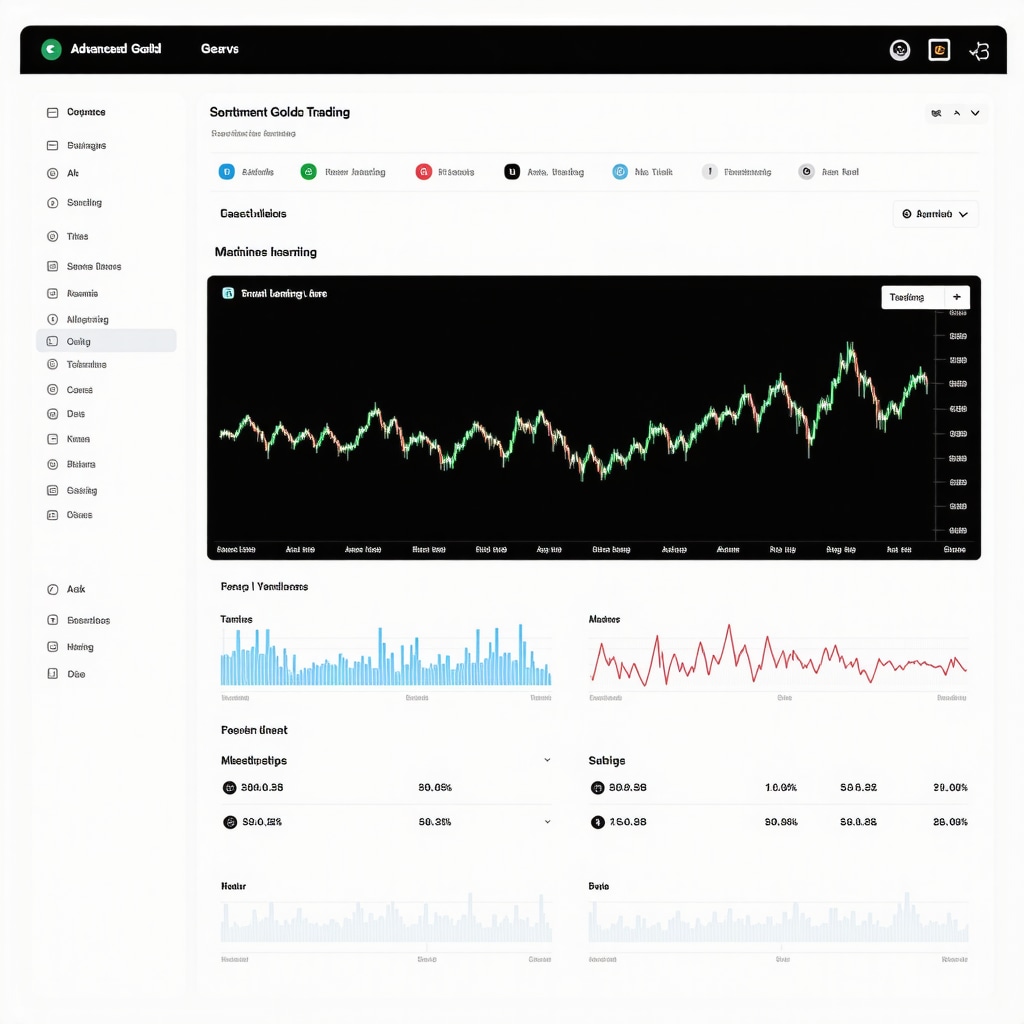Click the 28.08% value in the 160.98 row
The image size is (1024, 1024).
pos(950,822)
